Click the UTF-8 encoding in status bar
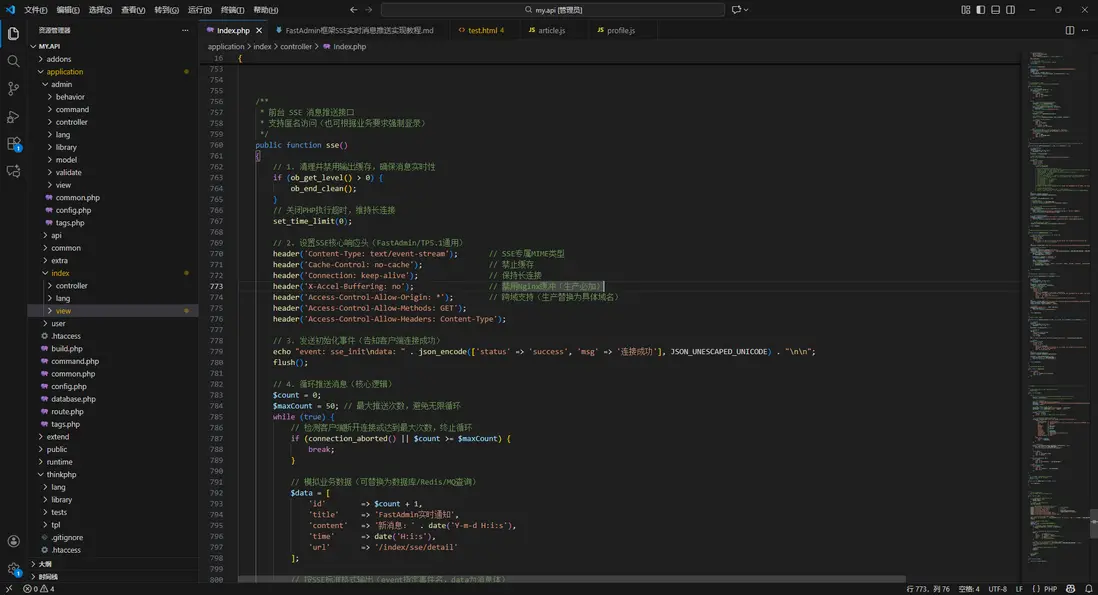 click(x=997, y=589)
